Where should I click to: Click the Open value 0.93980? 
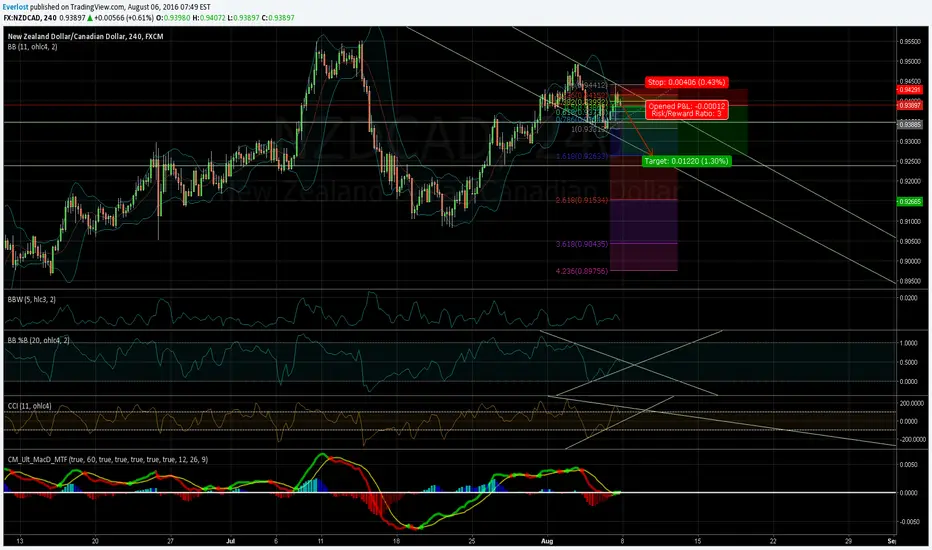click(177, 18)
